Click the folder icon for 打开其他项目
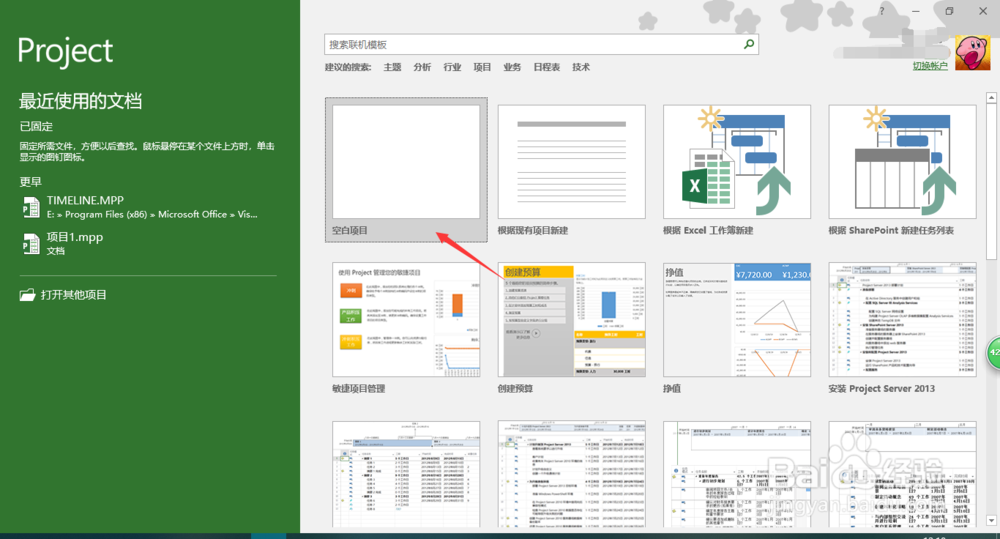The height and width of the screenshot is (539, 1000). 27,295
